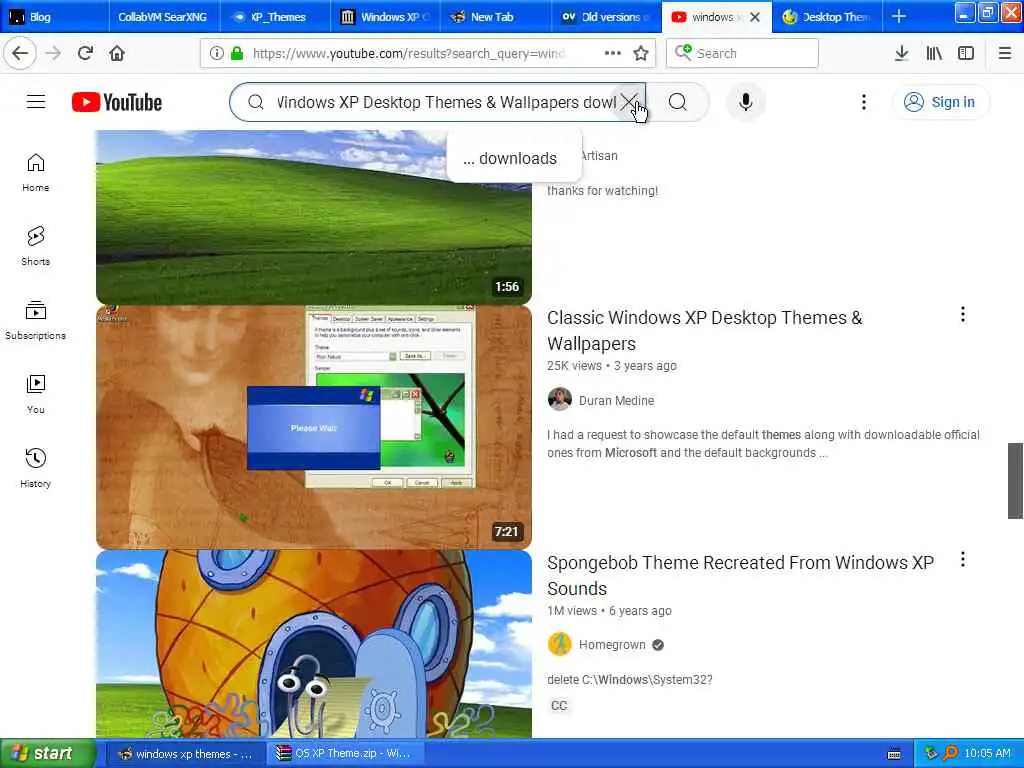This screenshot has height=768, width=1024.
Task: Reload the page with the refresh icon
Action: (x=85, y=53)
